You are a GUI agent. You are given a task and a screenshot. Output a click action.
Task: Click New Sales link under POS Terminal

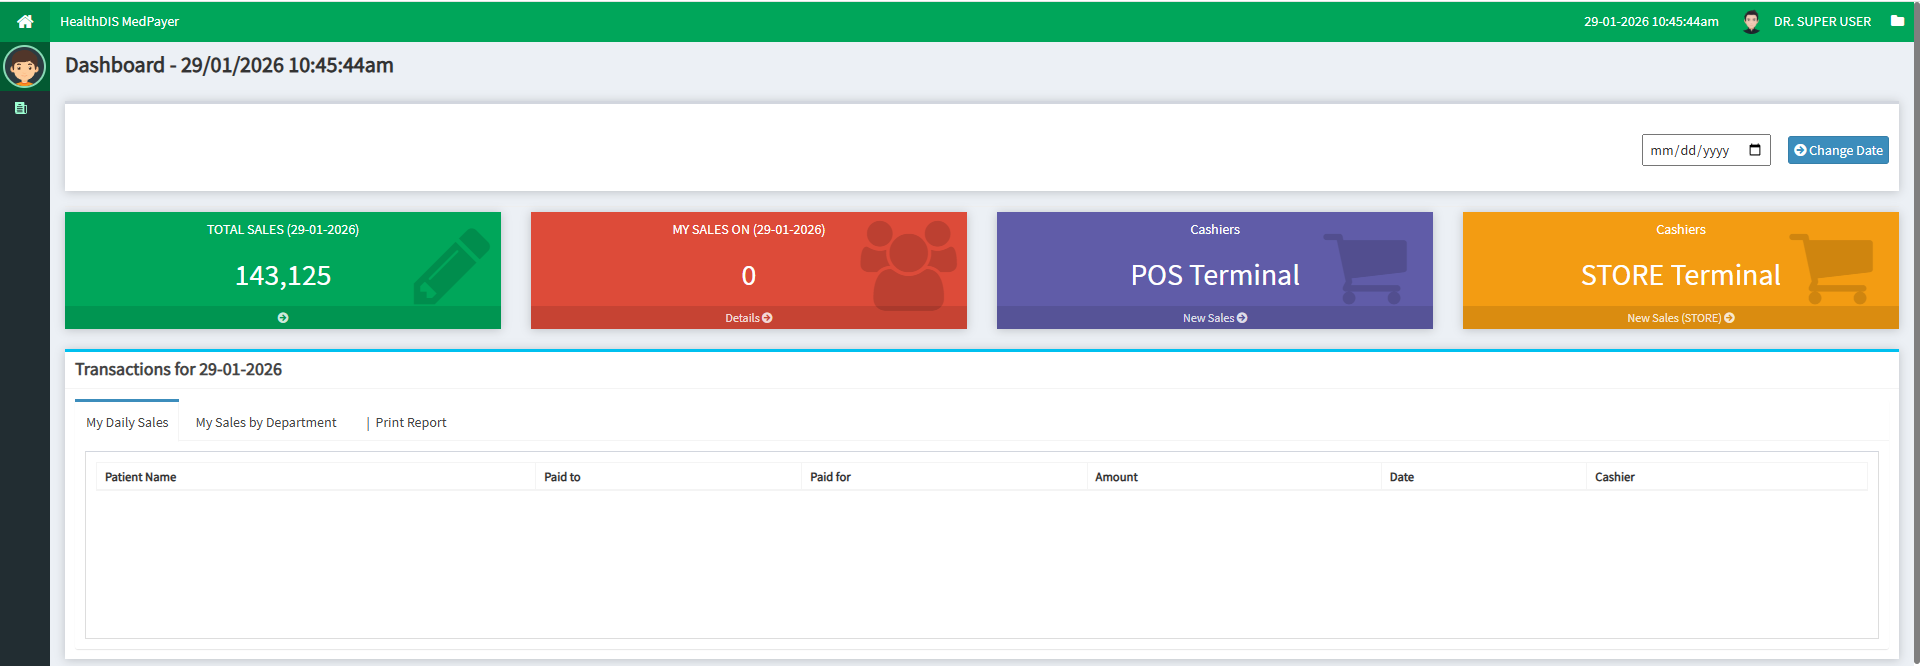coord(1214,318)
